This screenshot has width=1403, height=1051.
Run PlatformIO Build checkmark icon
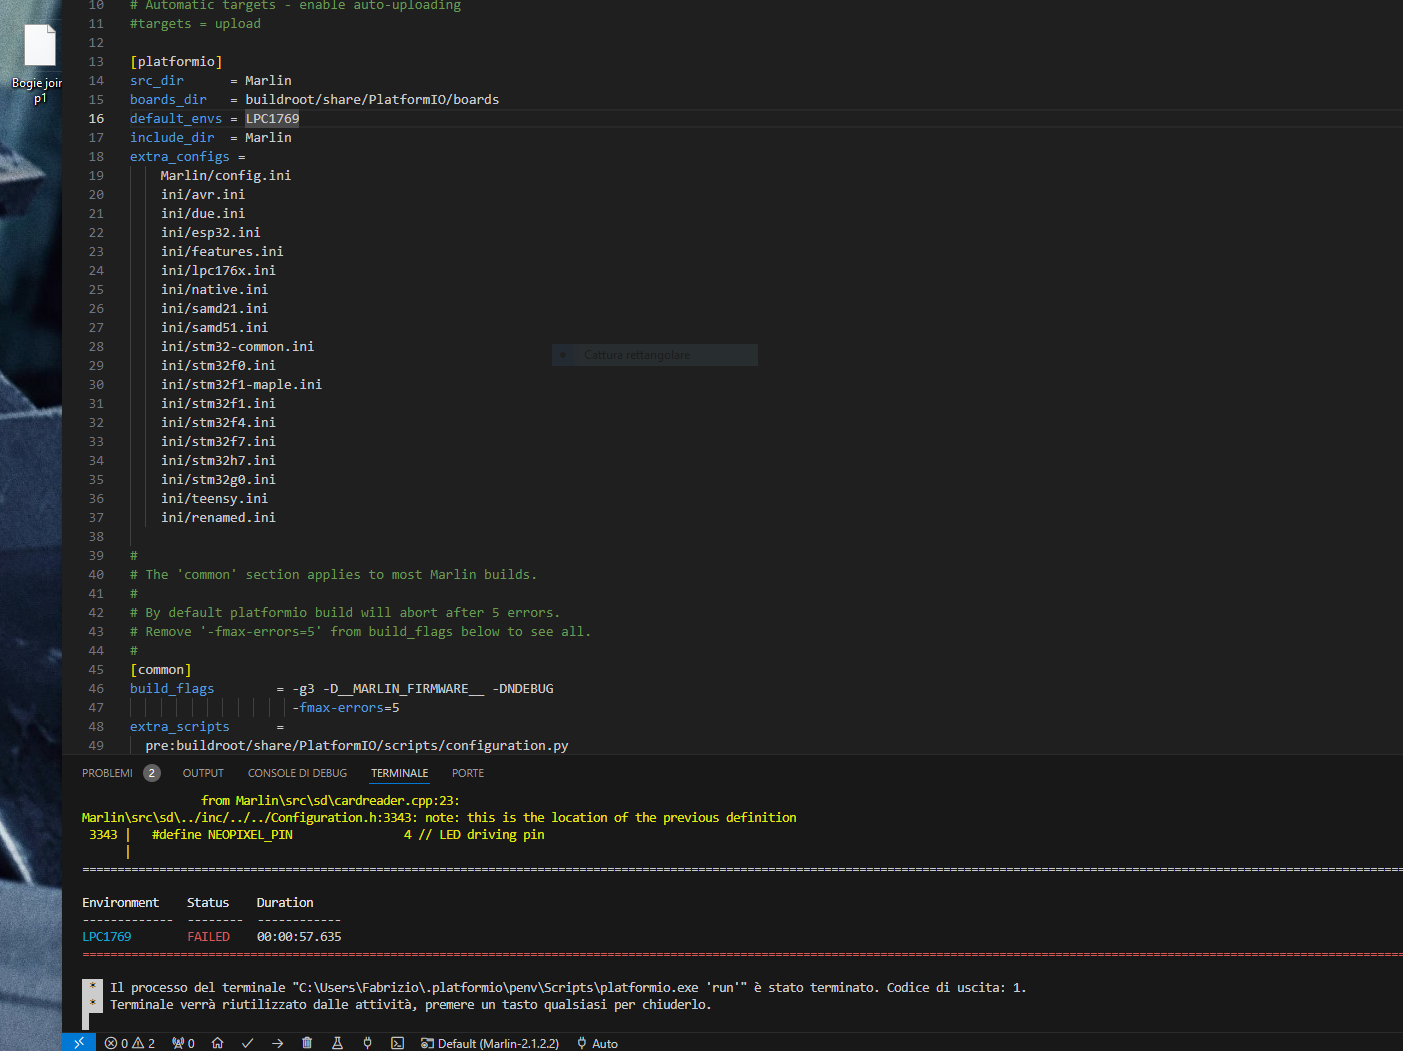[247, 1043]
